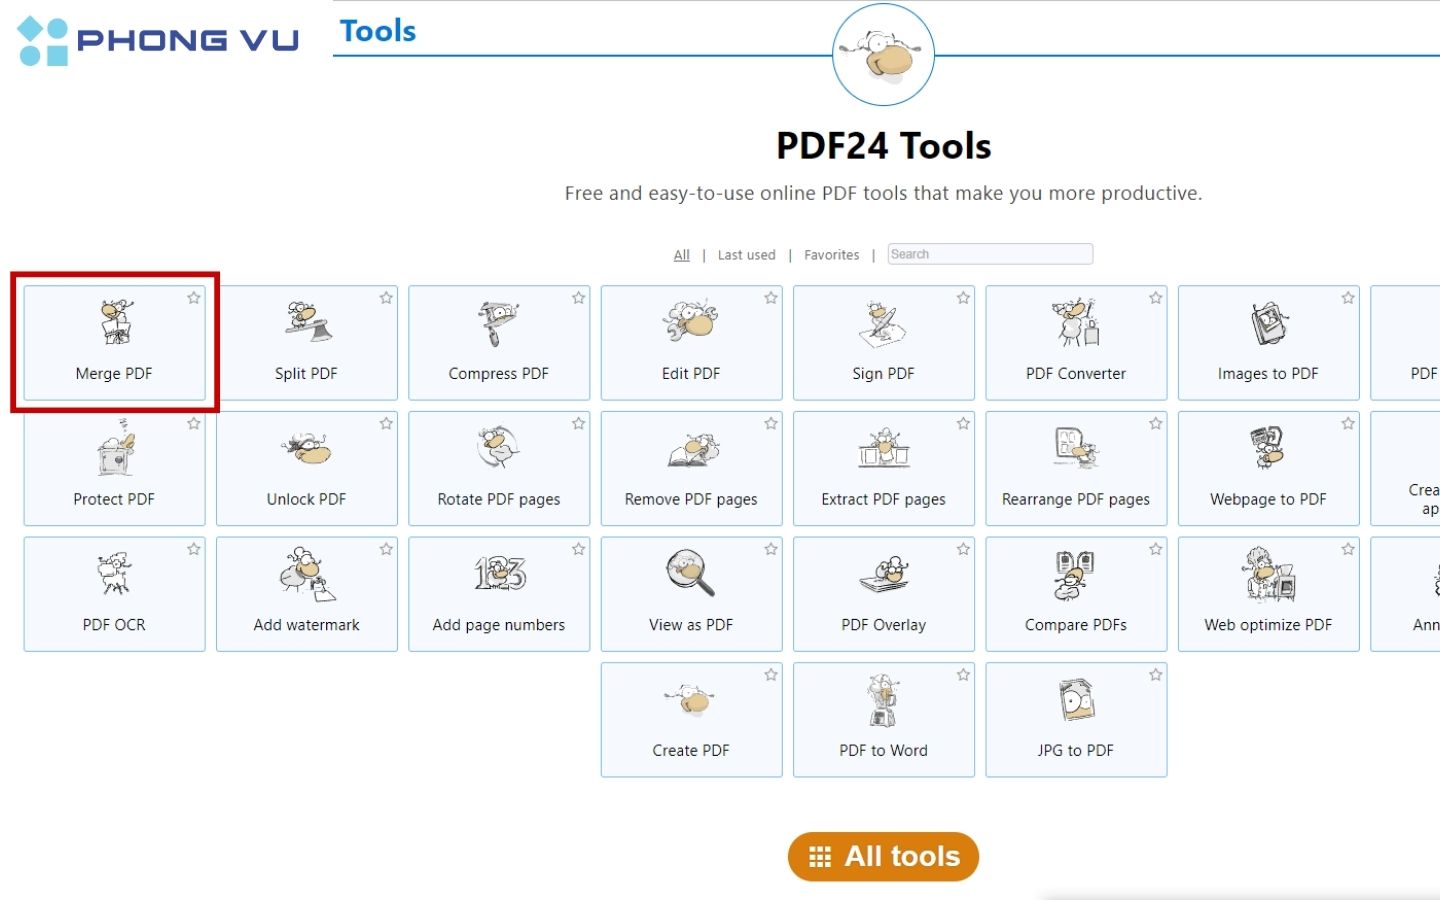Screen dimensions: 1440x900
Task: Open the Webpage to PDF tool
Action: tap(1269, 469)
